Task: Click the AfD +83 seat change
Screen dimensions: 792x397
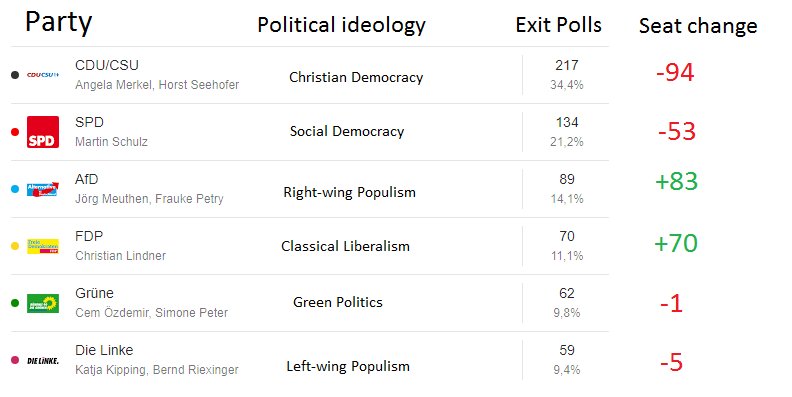Action: 676,181
